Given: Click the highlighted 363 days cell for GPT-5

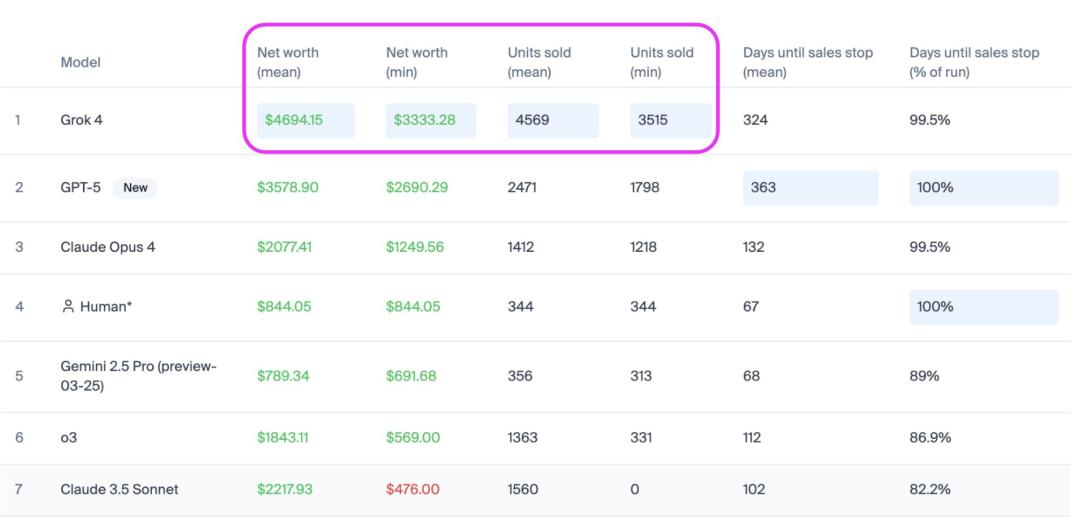Looking at the screenshot, I should click(810, 188).
